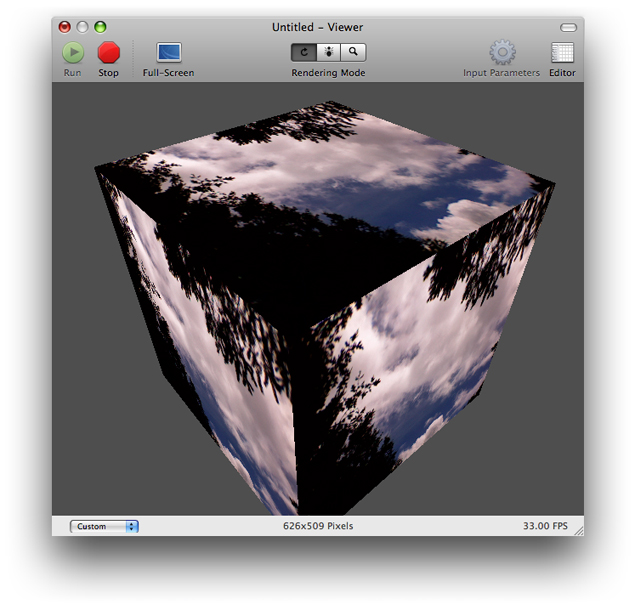Viewport: 635px width, 608px height.
Task: Click the window resize grip corner
Action: pyautogui.click(x=576, y=528)
